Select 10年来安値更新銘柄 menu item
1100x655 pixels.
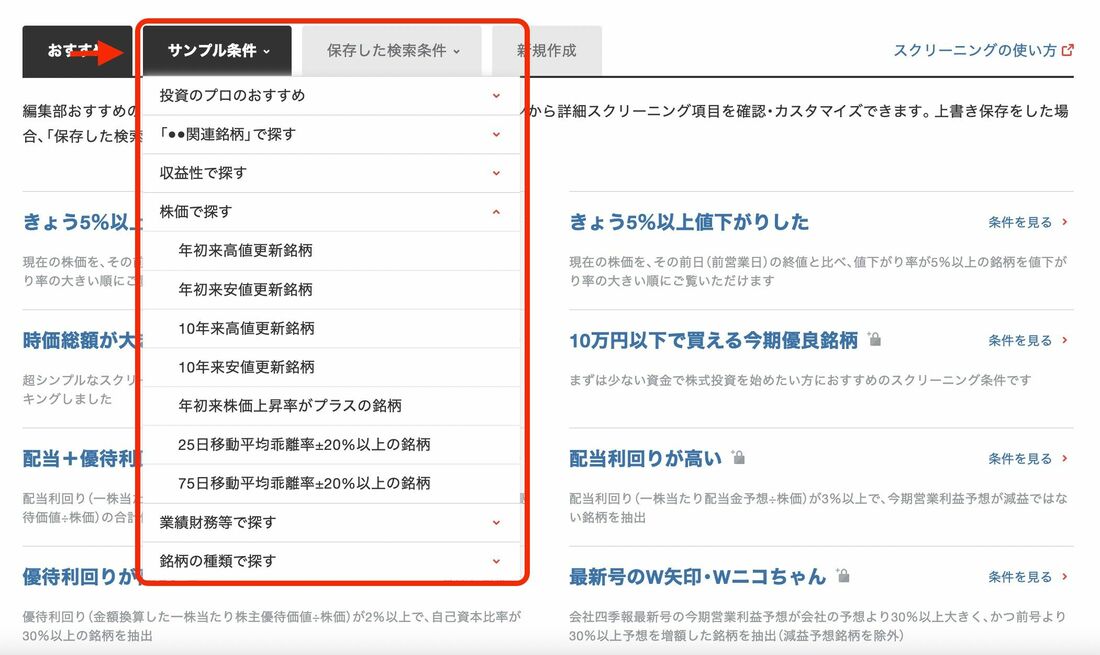[332, 367]
